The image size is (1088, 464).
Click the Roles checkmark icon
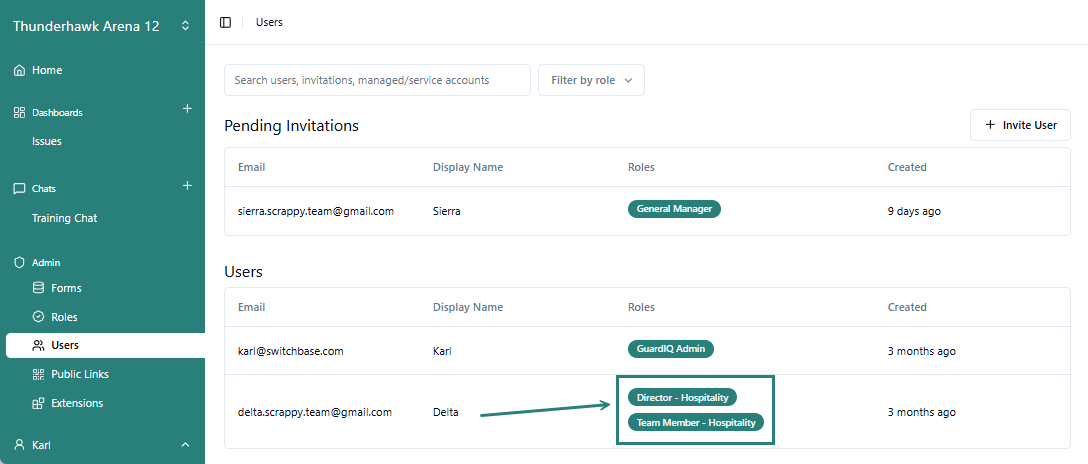pos(38,317)
